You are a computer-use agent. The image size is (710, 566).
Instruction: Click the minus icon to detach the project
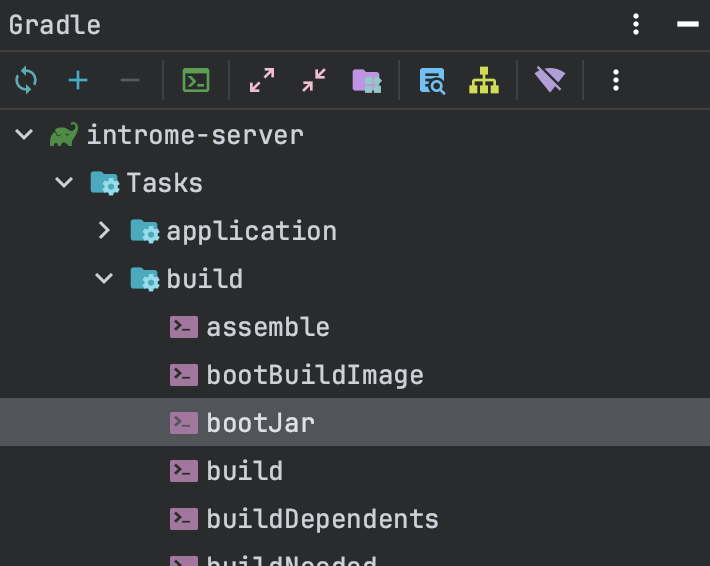[x=130, y=81]
